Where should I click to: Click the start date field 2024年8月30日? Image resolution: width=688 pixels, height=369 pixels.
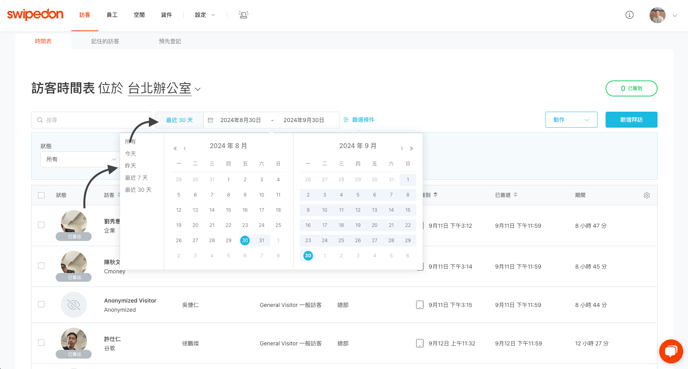click(240, 120)
